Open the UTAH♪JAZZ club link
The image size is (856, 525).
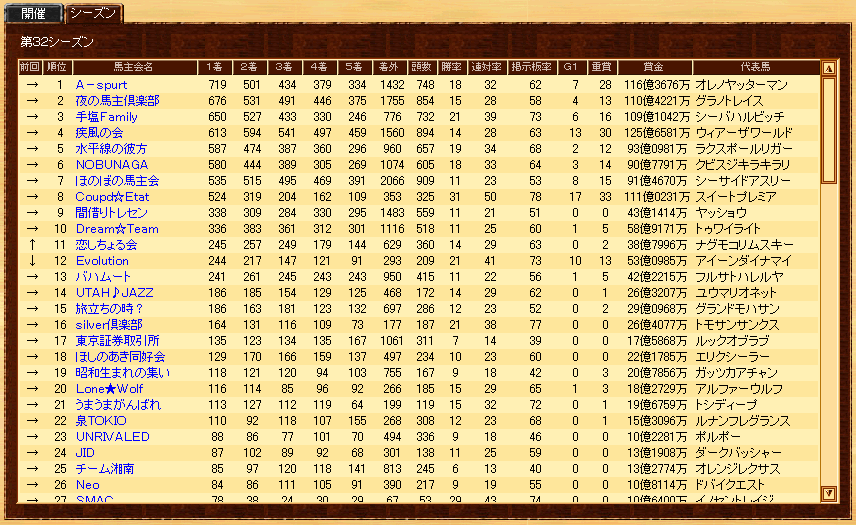115,293
